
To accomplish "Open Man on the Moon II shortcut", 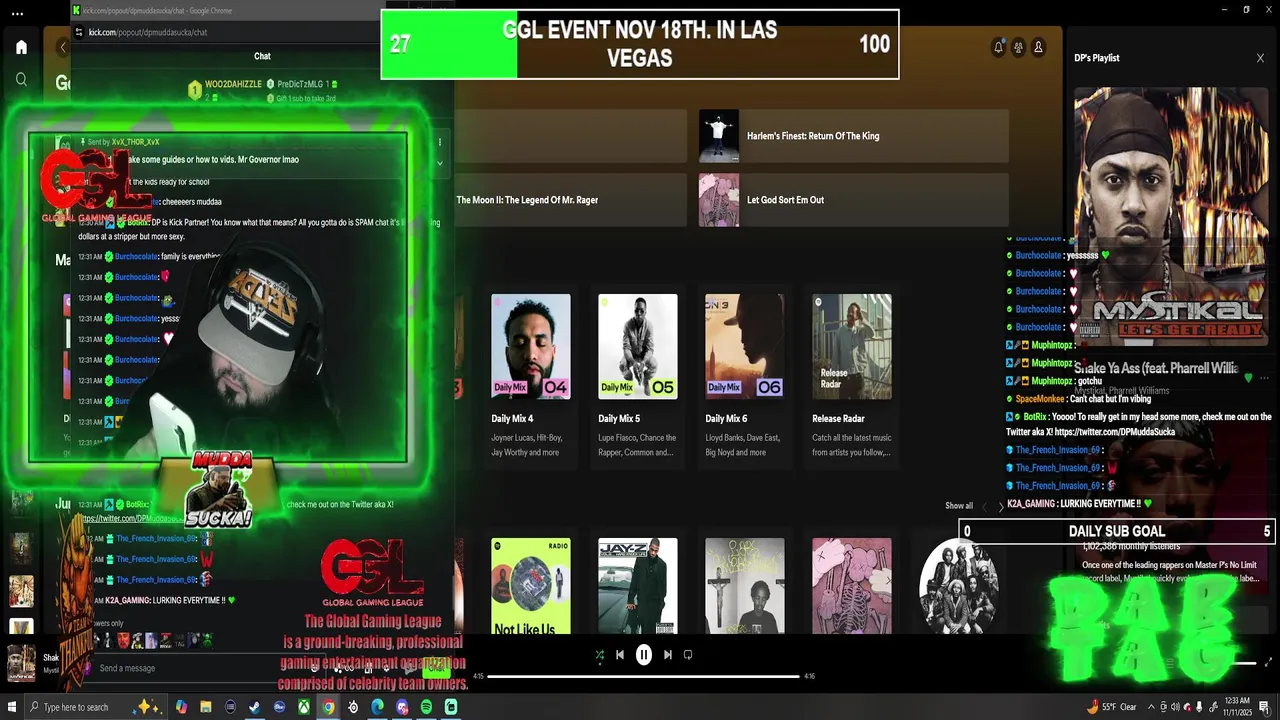I will [570, 200].
